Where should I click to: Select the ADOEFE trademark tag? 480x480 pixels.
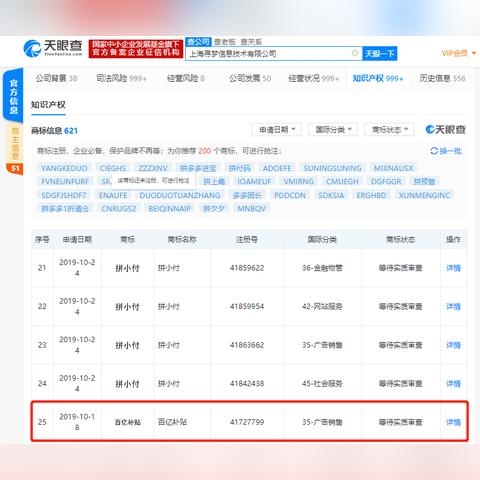[x=277, y=168]
